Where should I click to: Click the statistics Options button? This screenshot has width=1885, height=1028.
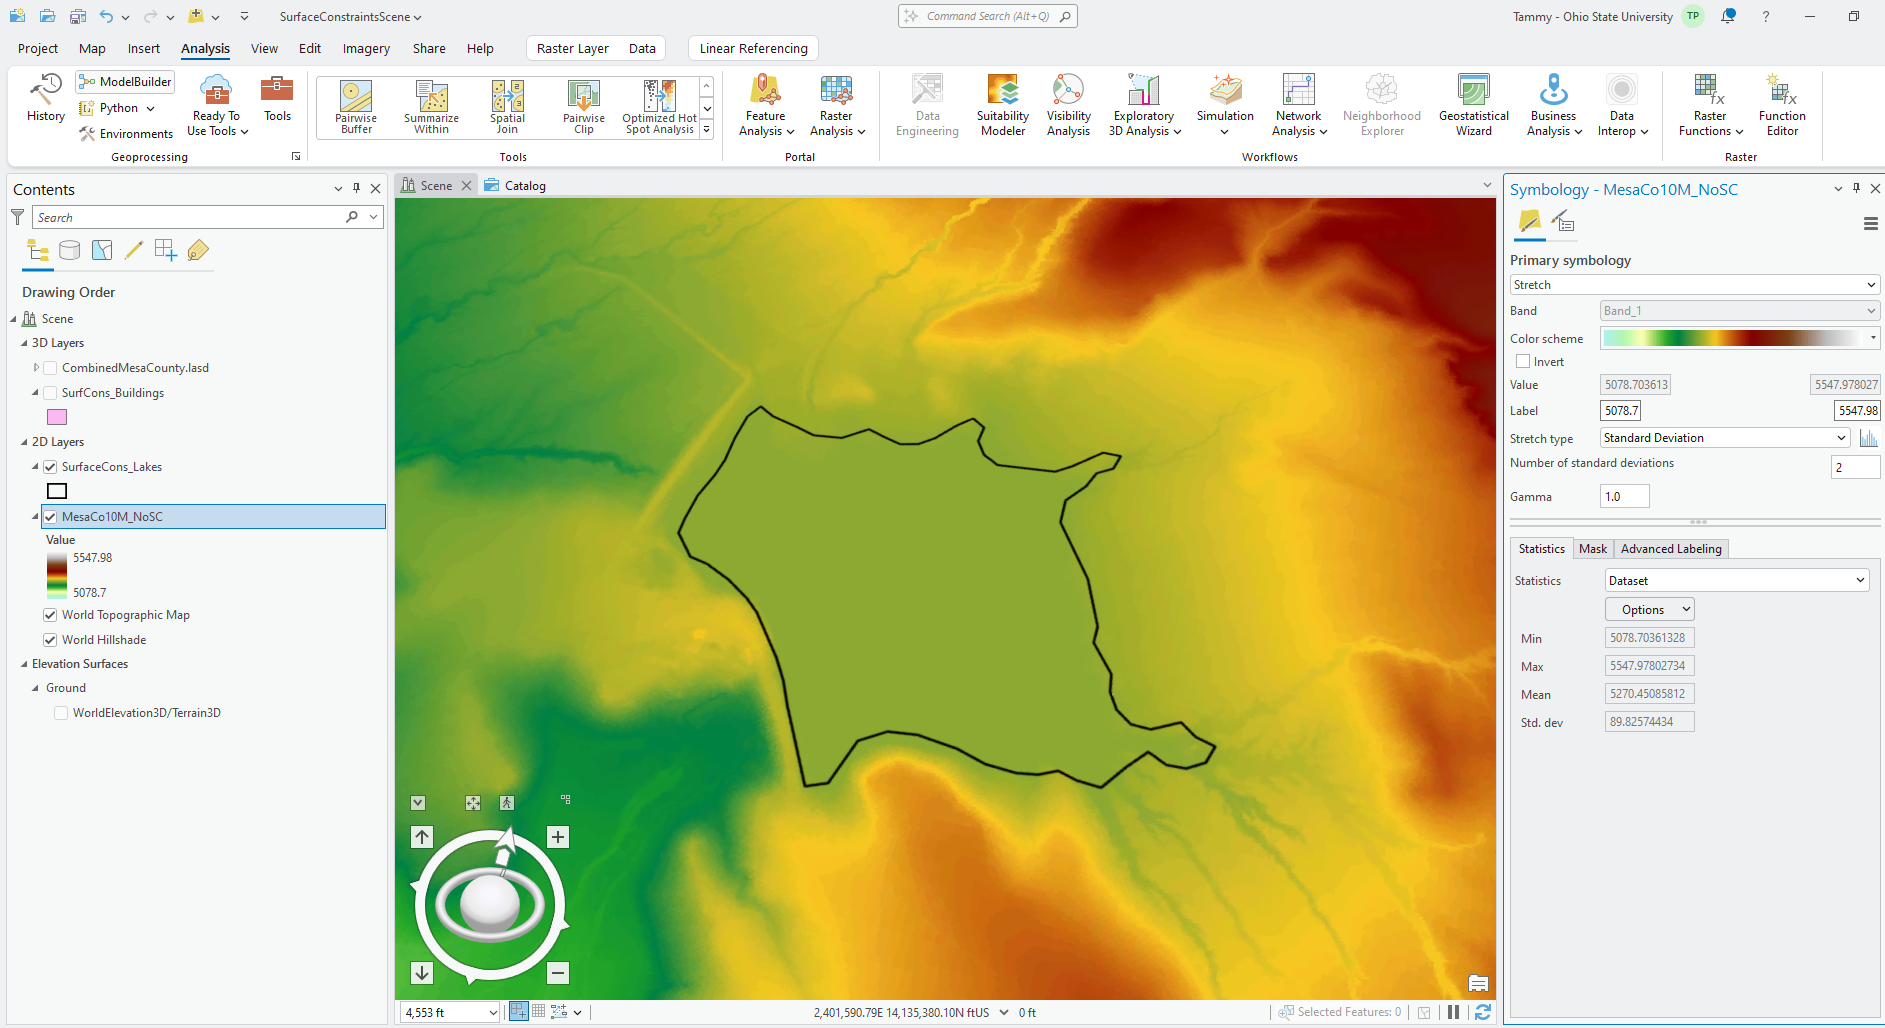pos(1649,610)
